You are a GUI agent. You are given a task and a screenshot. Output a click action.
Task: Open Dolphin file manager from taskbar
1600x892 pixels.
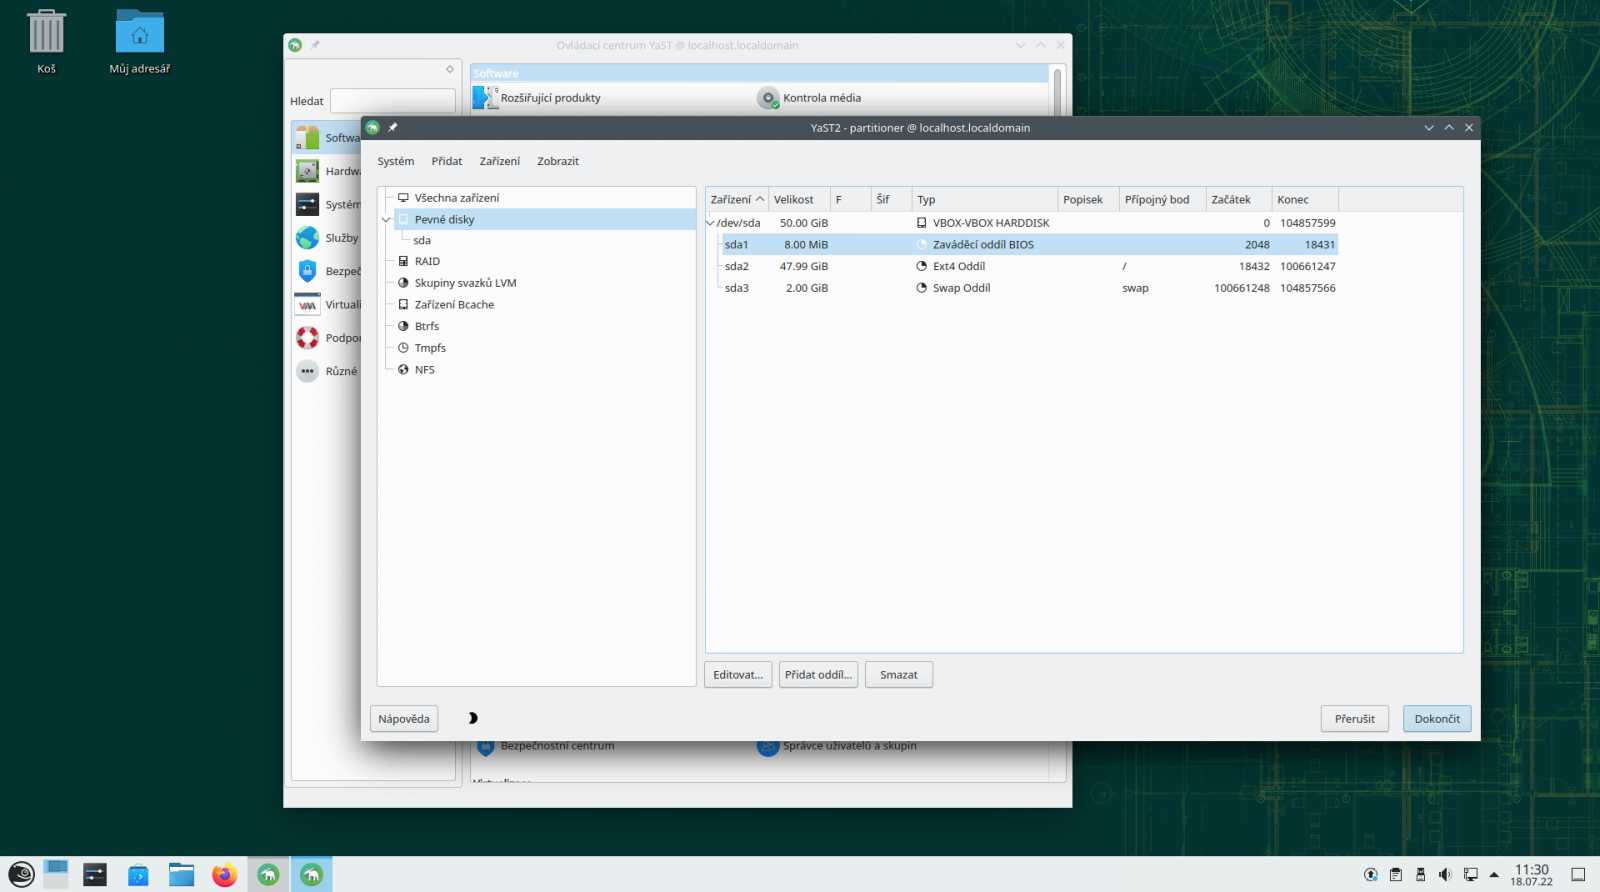(x=181, y=875)
